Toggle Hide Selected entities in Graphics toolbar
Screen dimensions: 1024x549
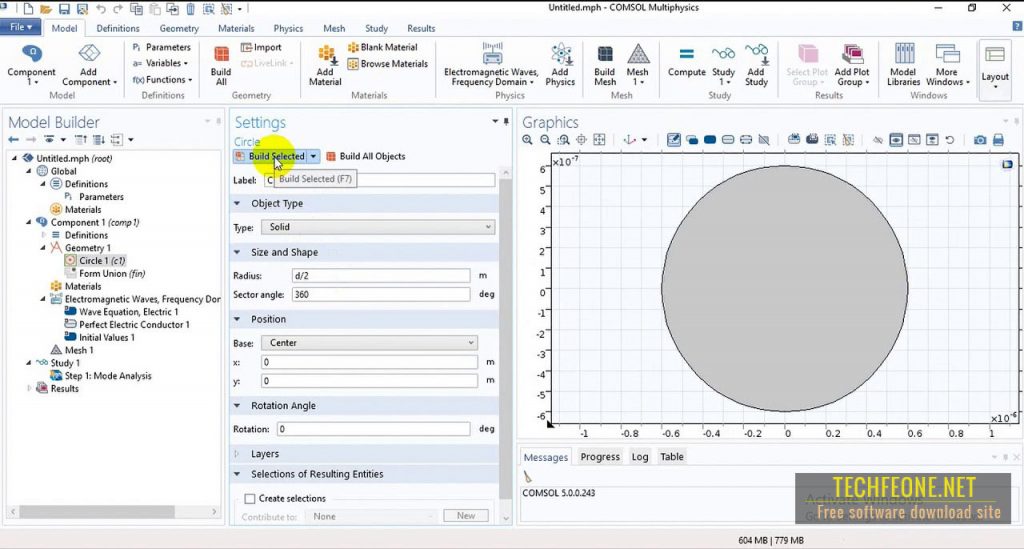pyautogui.click(x=878, y=140)
